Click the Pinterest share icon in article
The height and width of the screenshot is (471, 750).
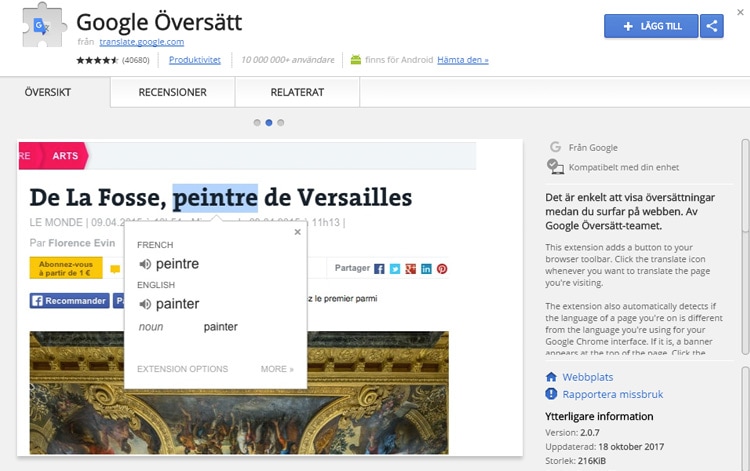(442, 269)
